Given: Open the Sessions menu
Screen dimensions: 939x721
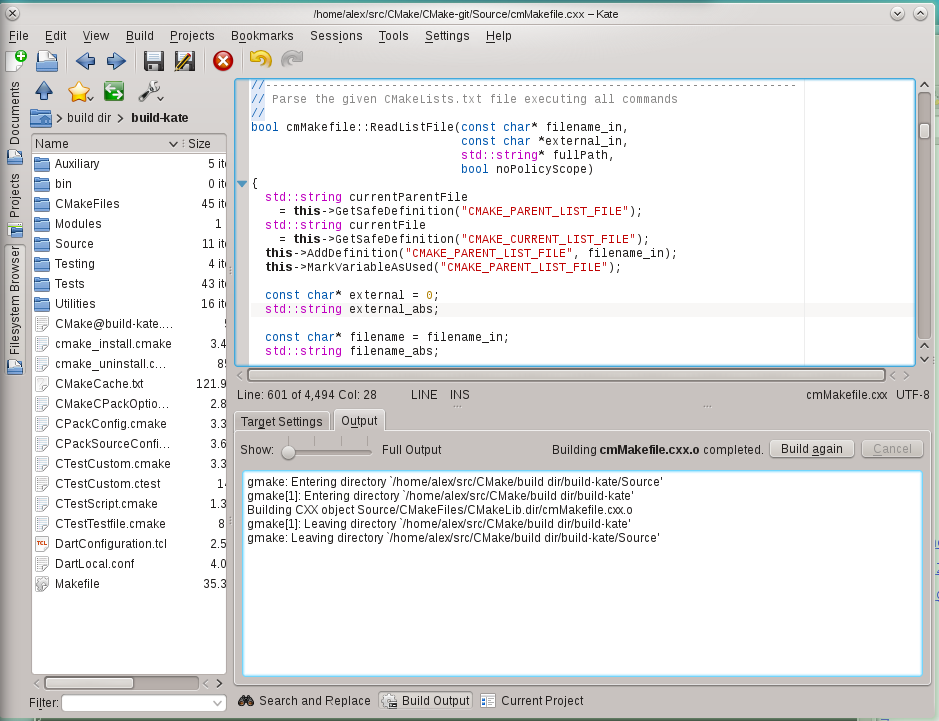Looking at the screenshot, I should (336, 36).
